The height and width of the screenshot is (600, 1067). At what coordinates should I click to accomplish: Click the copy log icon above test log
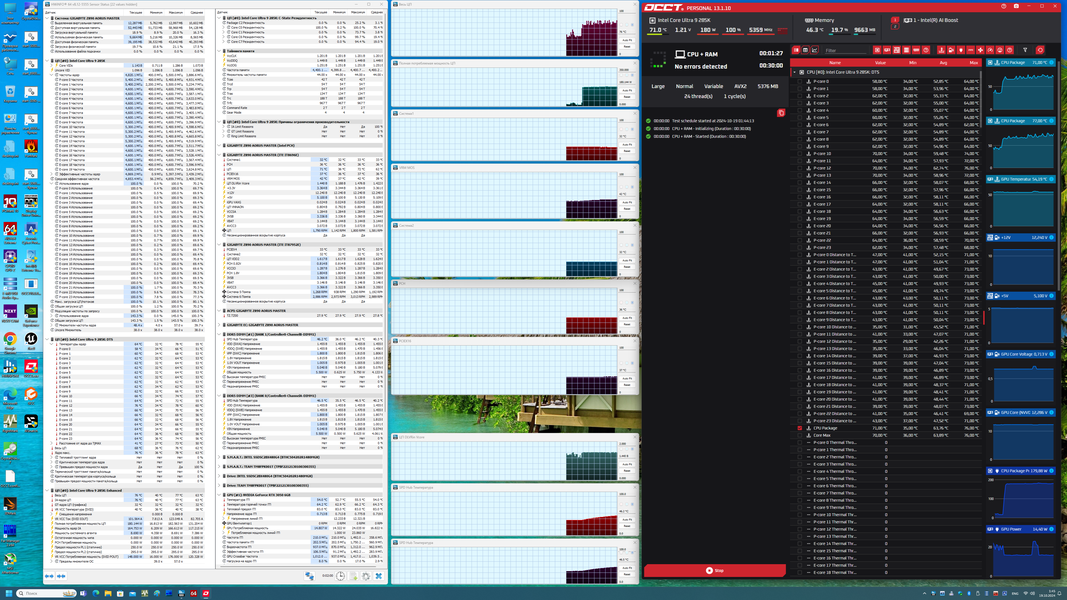[781, 113]
